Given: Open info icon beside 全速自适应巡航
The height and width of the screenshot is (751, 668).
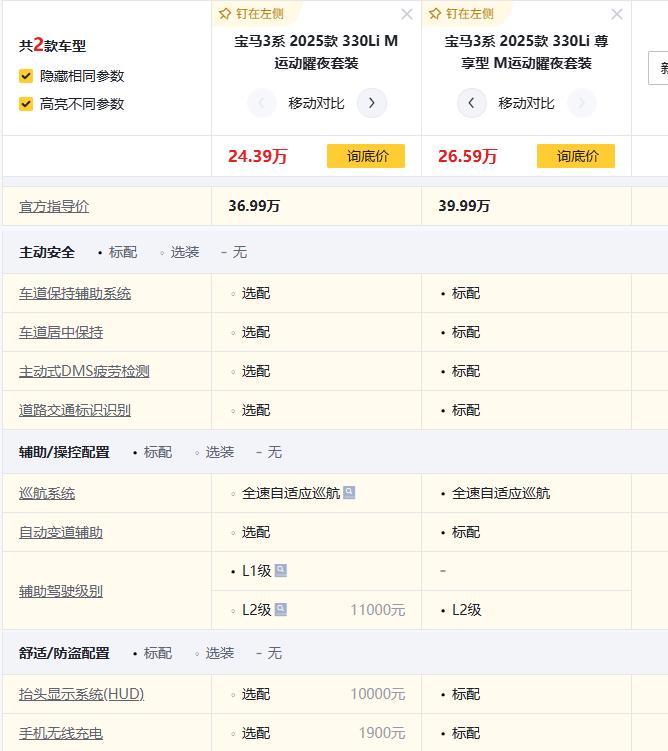Looking at the screenshot, I should [350, 492].
